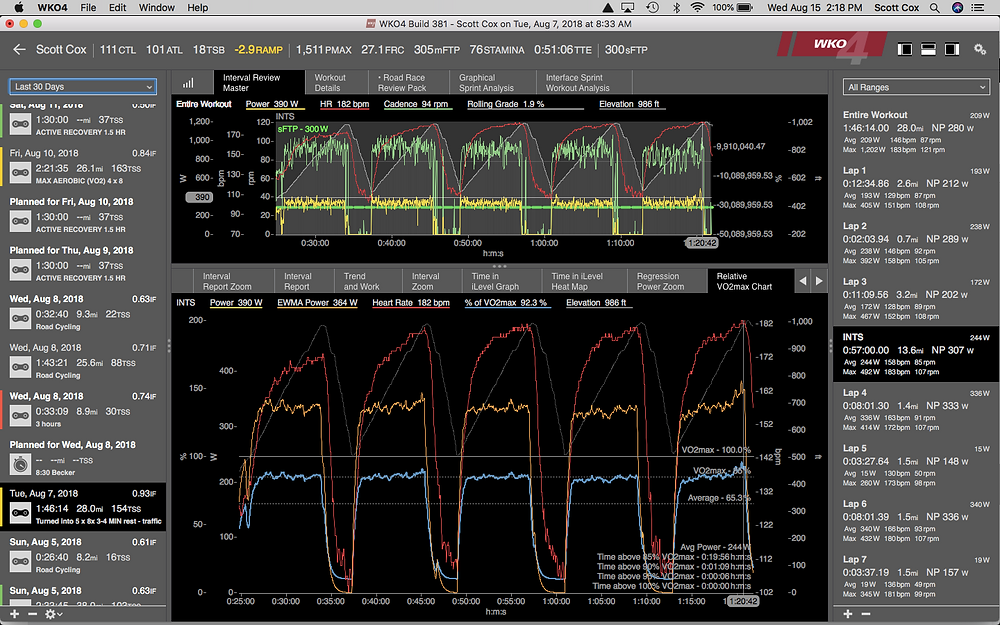The height and width of the screenshot is (625, 1000).
Task: Open the Apple menu
Action: (18, 8)
